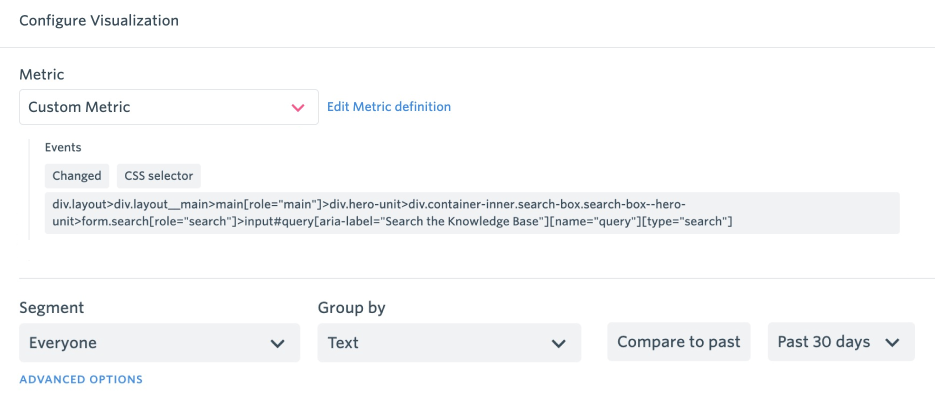Screen dimensions: 935x402
Task: Open Edit Metric definition link
Action: (389, 107)
